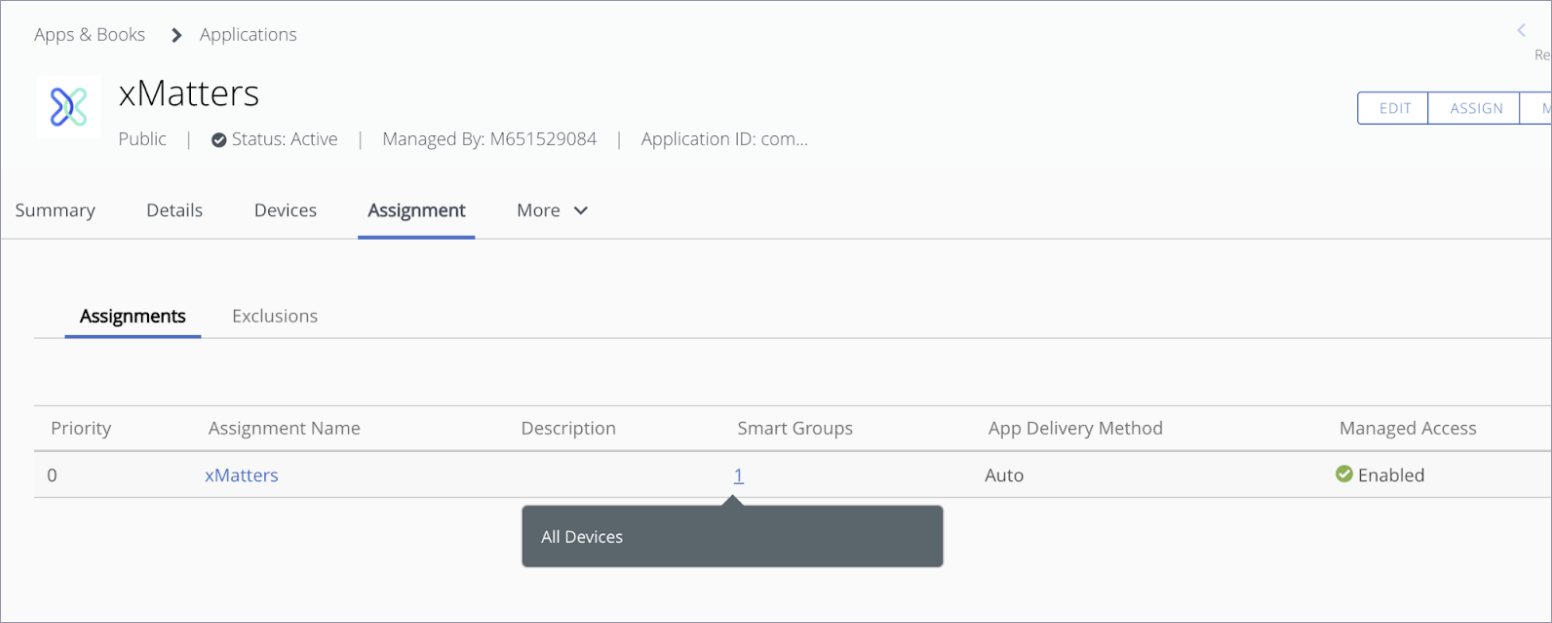Viewport: 1552px width, 623px height.
Task: Open the xMatters assignment link
Action: click(241, 475)
